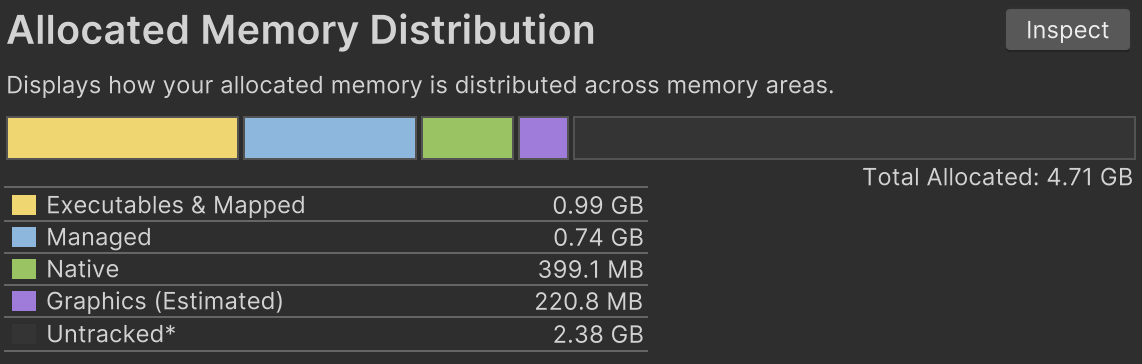
Task: Select the yellow Executables & Mapped bar segment
Action: (x=122, y=138)
